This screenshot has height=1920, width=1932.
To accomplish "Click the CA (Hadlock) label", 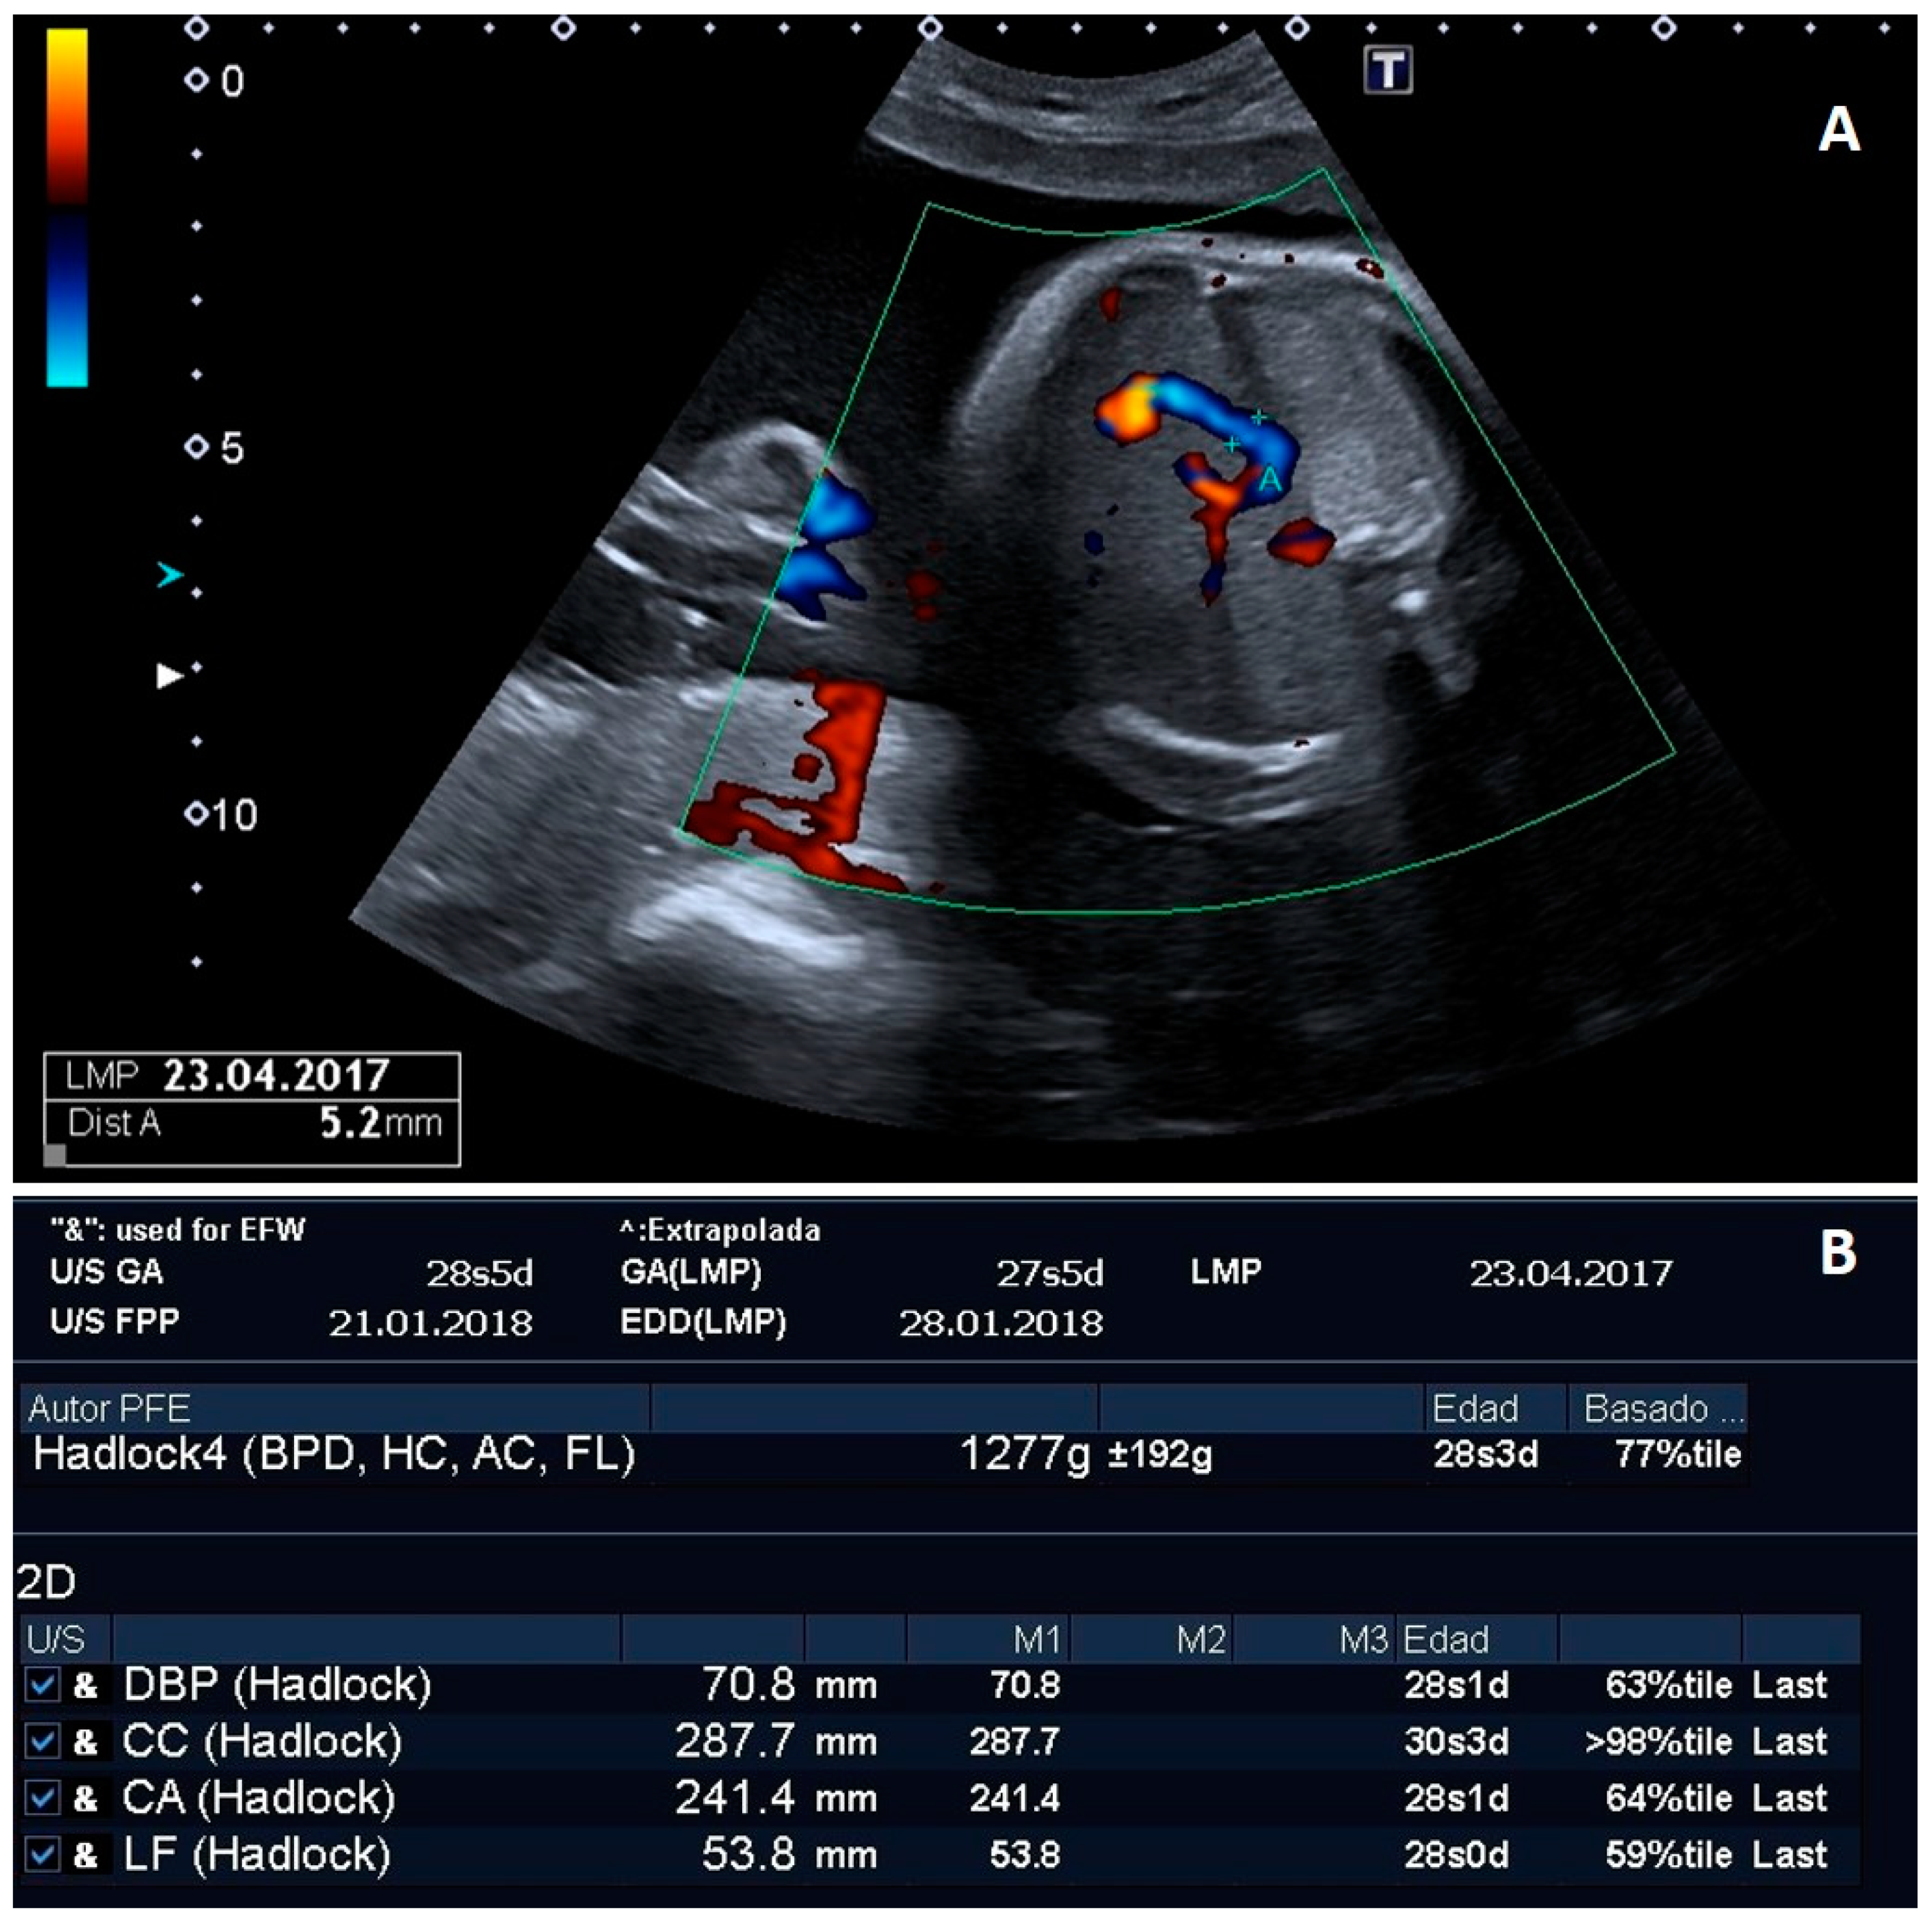I will click(x=259, y=1798).
